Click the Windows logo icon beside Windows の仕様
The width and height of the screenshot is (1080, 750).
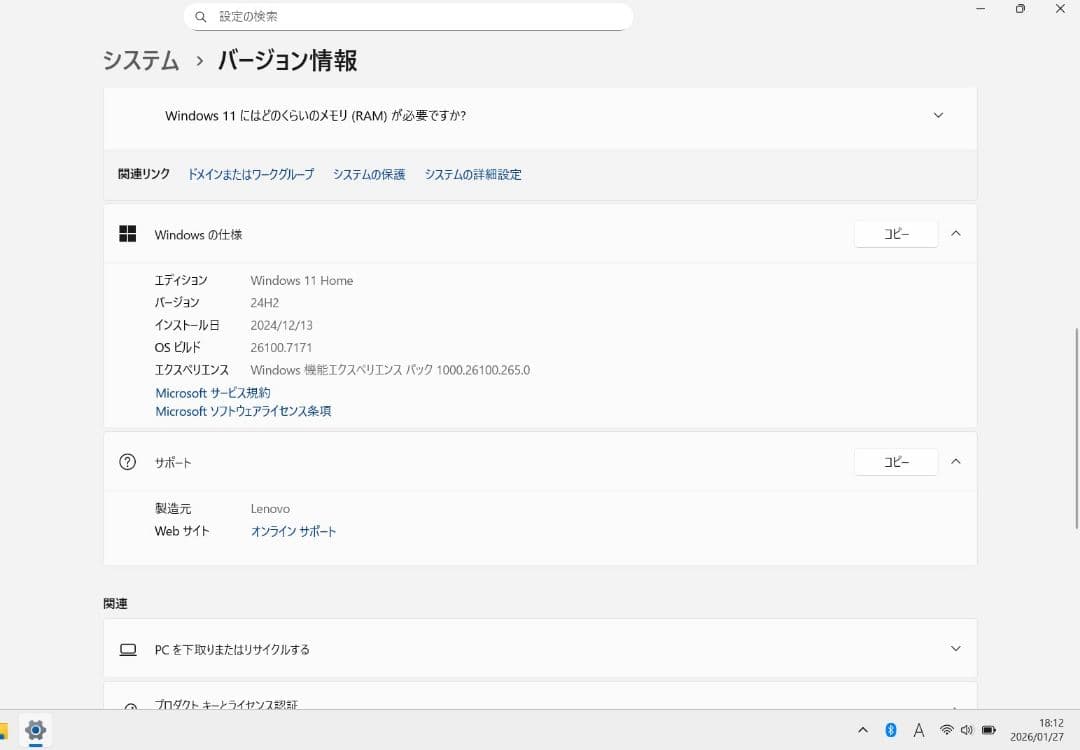click(x=127, y=234)
